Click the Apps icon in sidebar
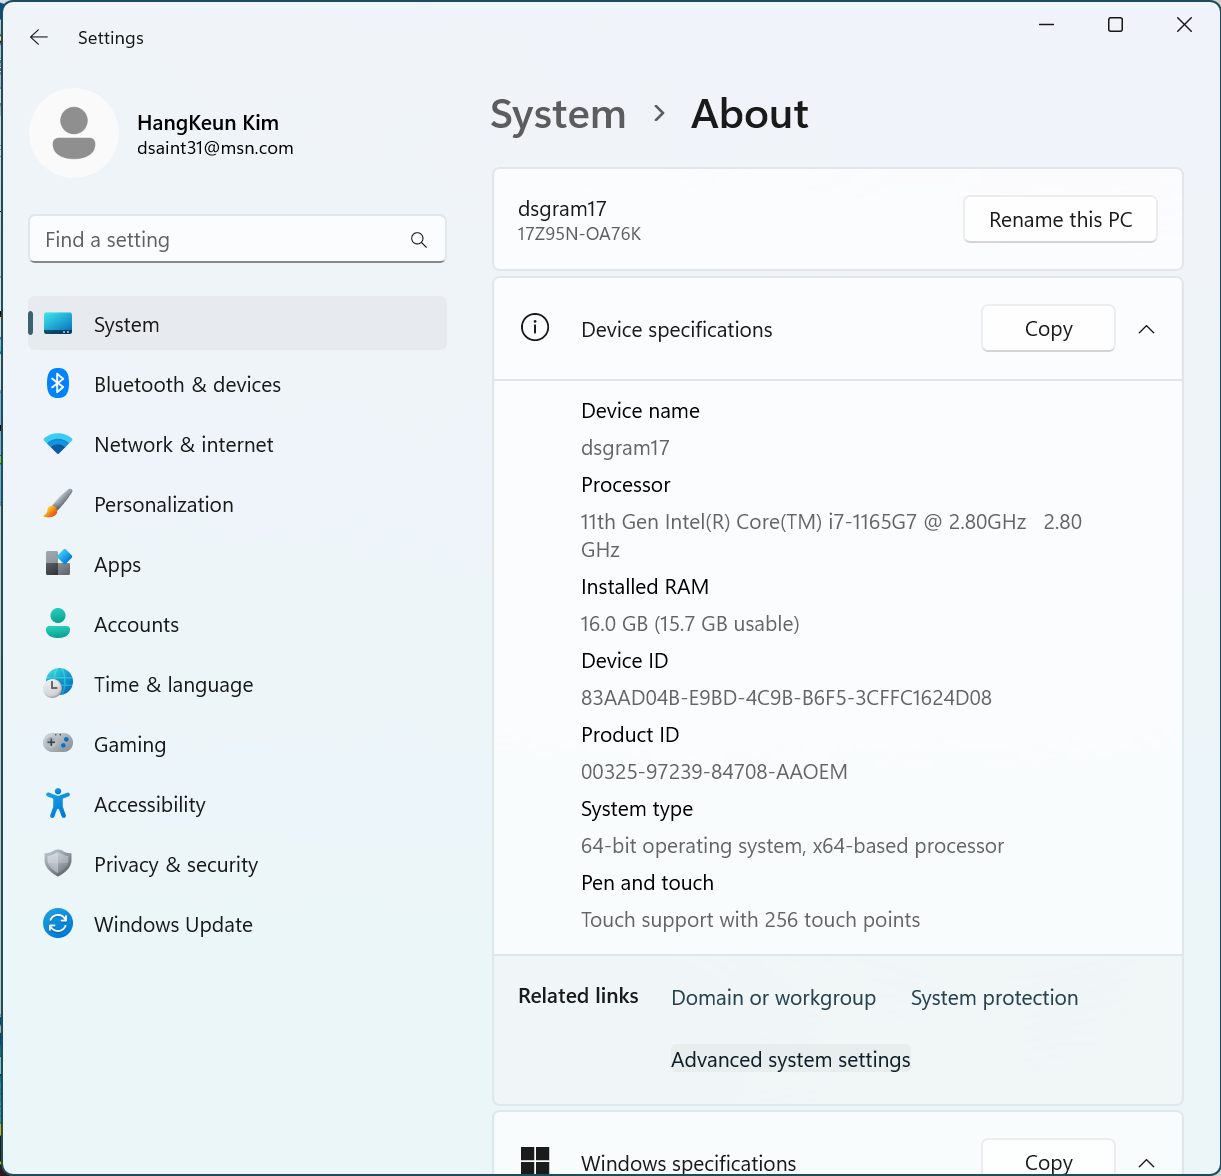1221x1176 pixels. pos(58,564)
